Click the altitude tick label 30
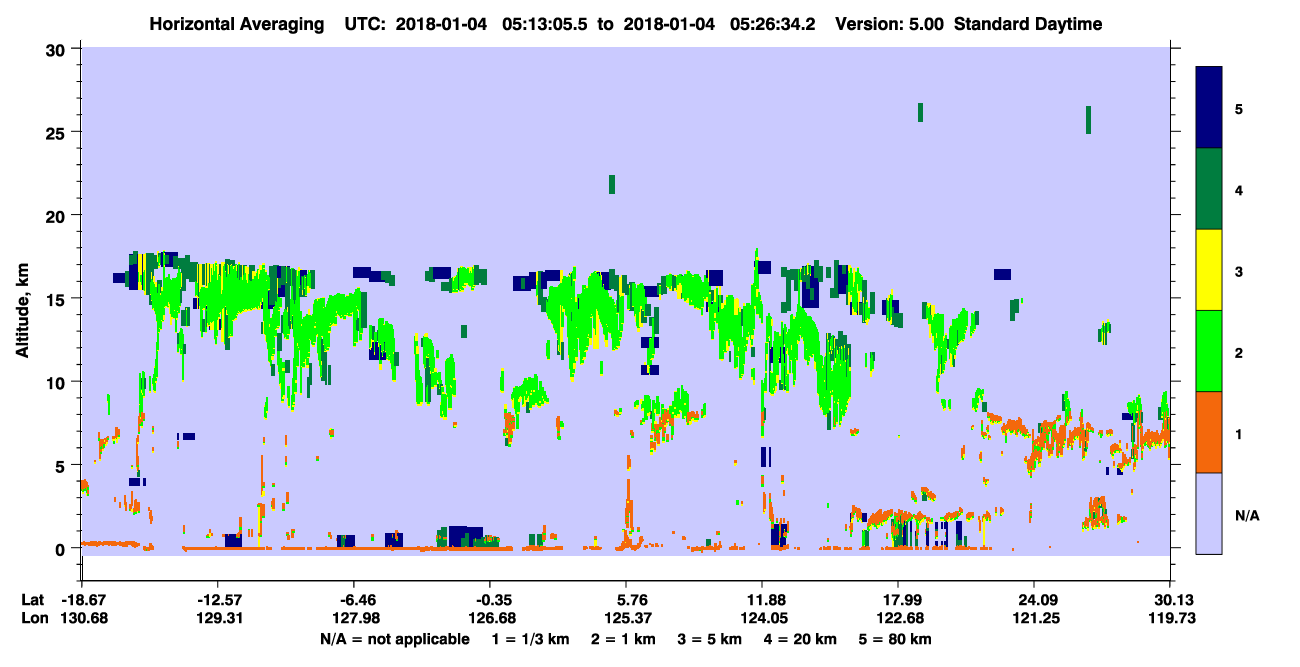 coord(58,49)
